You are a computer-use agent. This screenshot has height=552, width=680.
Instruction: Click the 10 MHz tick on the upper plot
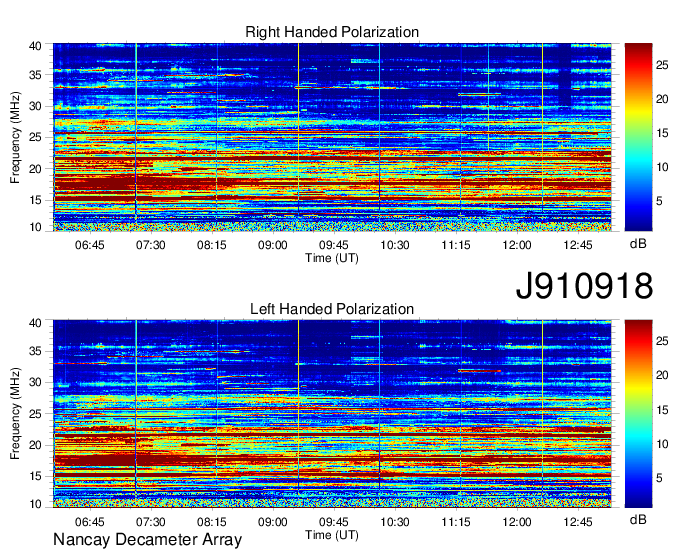pos(35,227)
